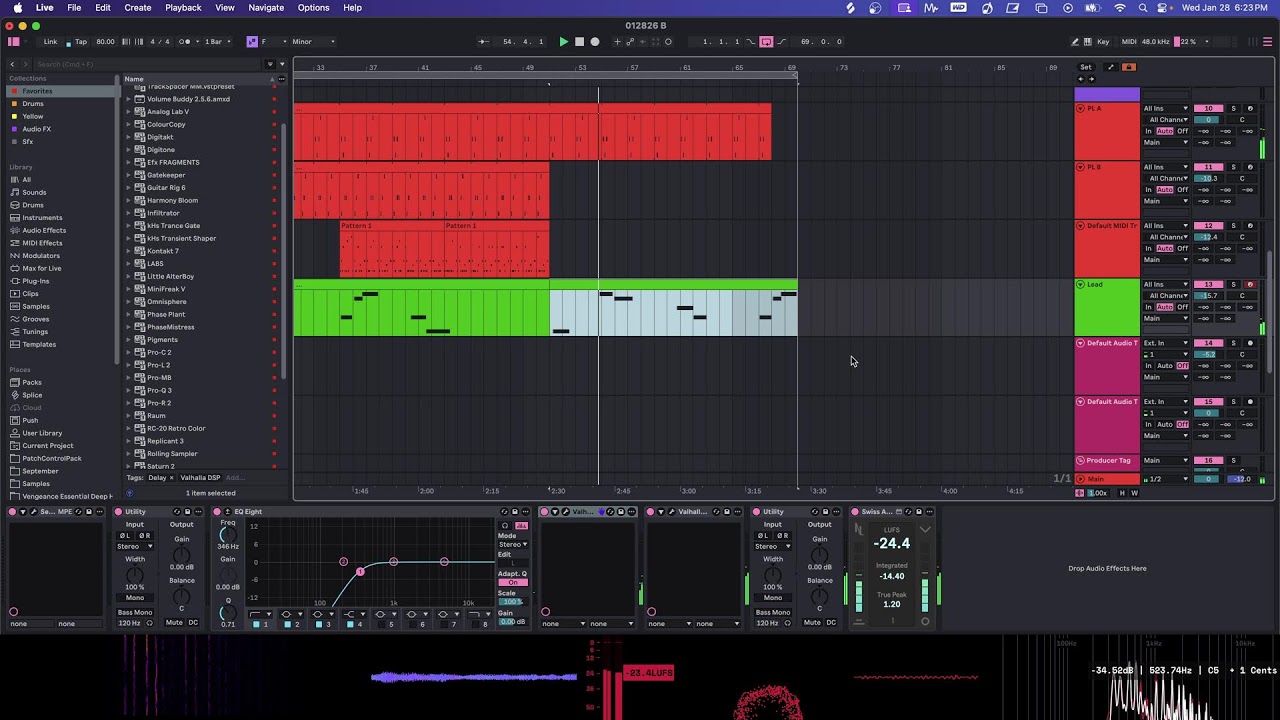
Task: Jump to the previous locator arrow
Action: (1081, 79)
